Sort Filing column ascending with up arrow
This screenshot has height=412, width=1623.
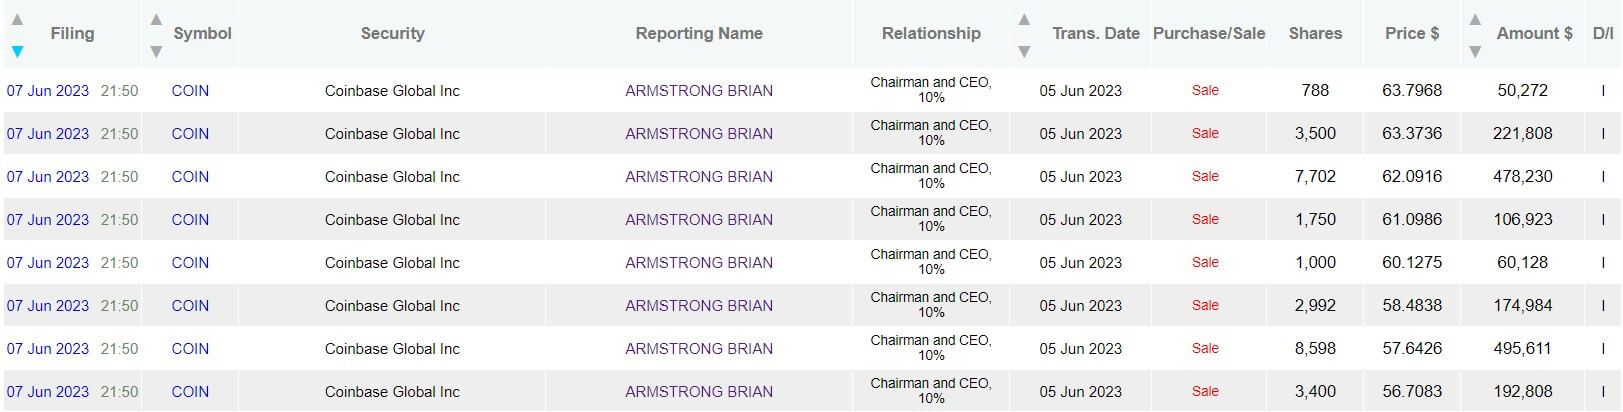17,19
